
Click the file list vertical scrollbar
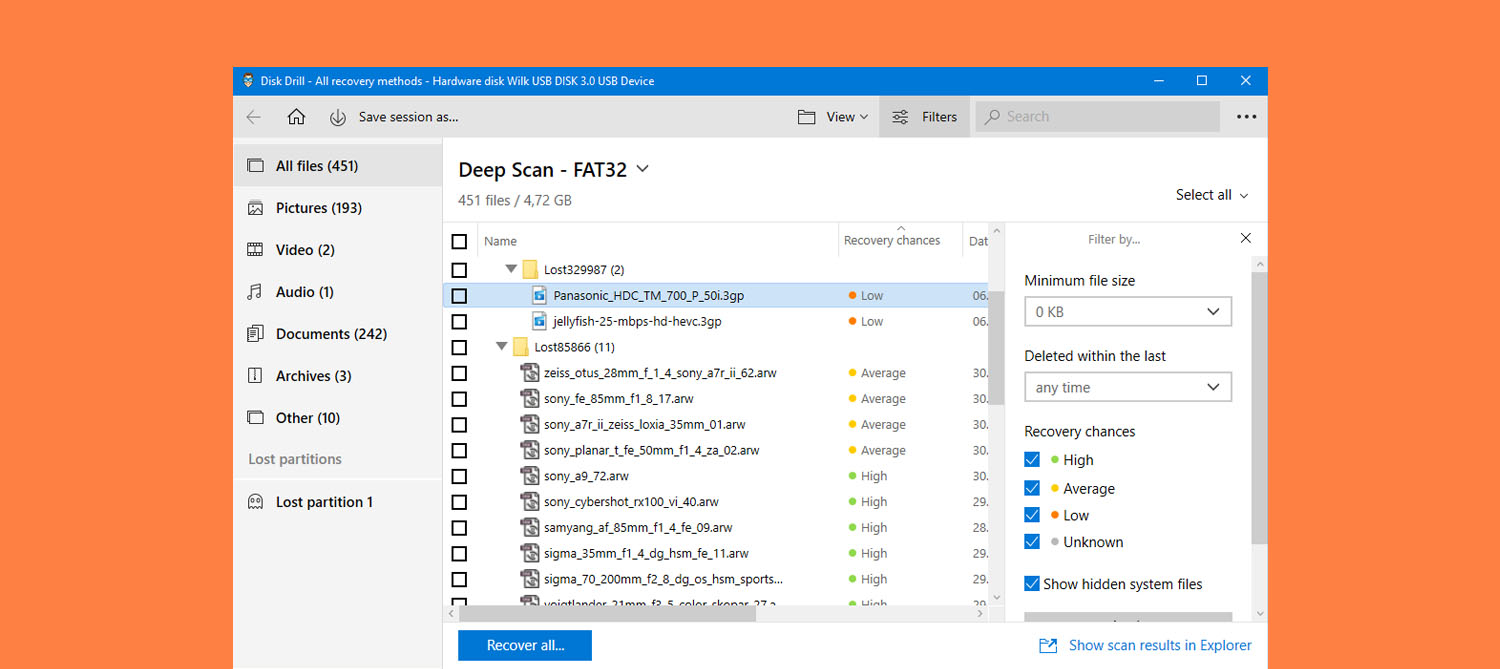[996, 348]
